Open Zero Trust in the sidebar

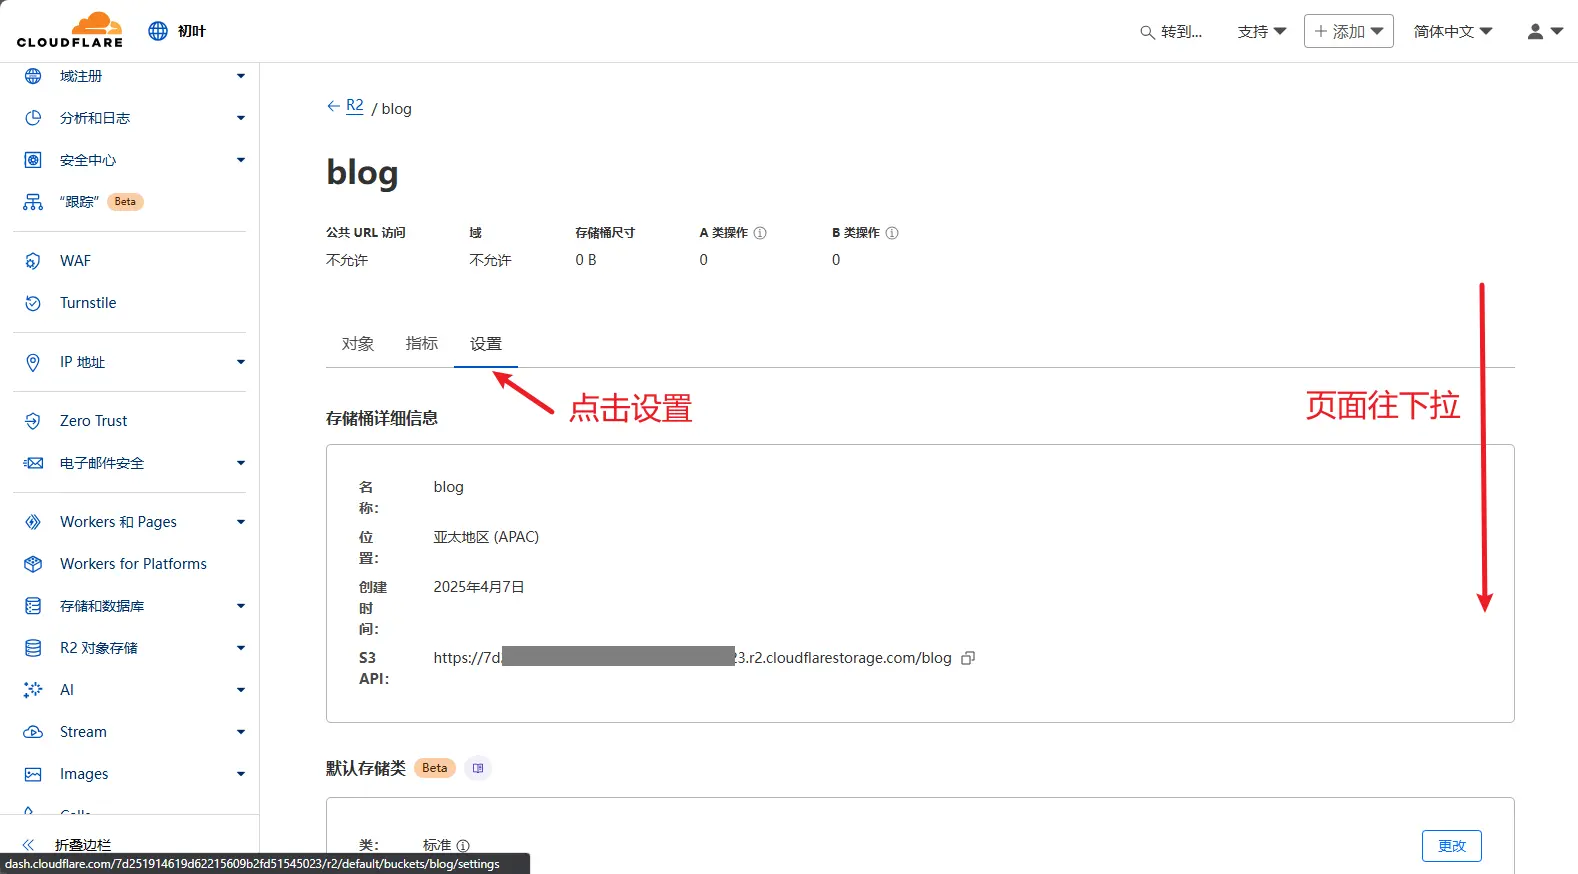[94, 421]
